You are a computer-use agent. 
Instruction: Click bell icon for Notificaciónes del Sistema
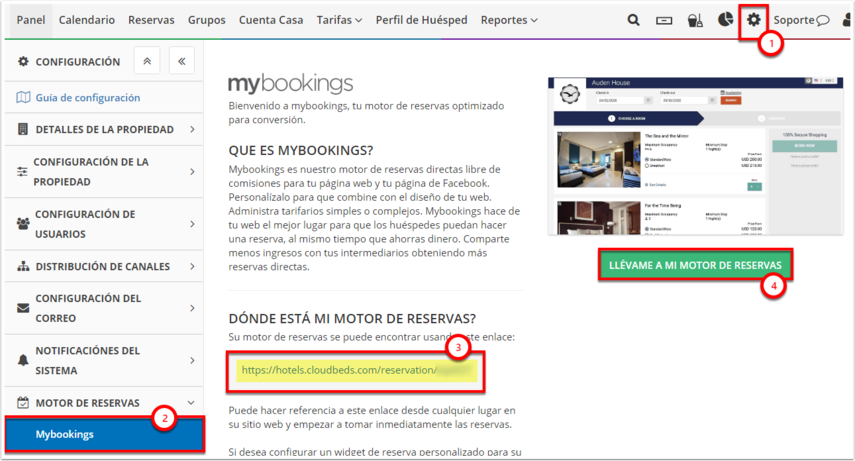click(23, 361)
